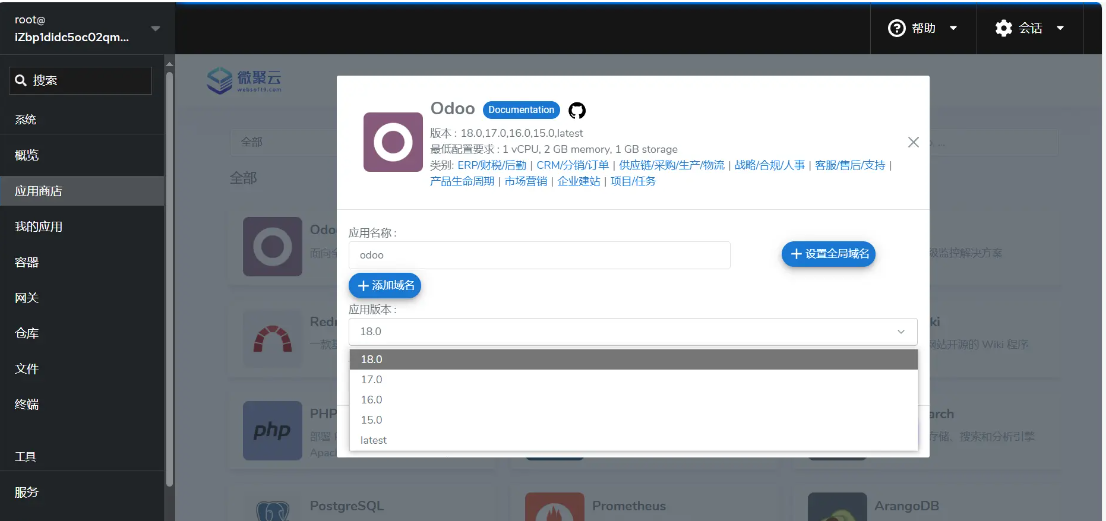Viewport: 1106px width, 521px height.
Task: Click the 添加域名 button
Action: [x=385, y=286]
